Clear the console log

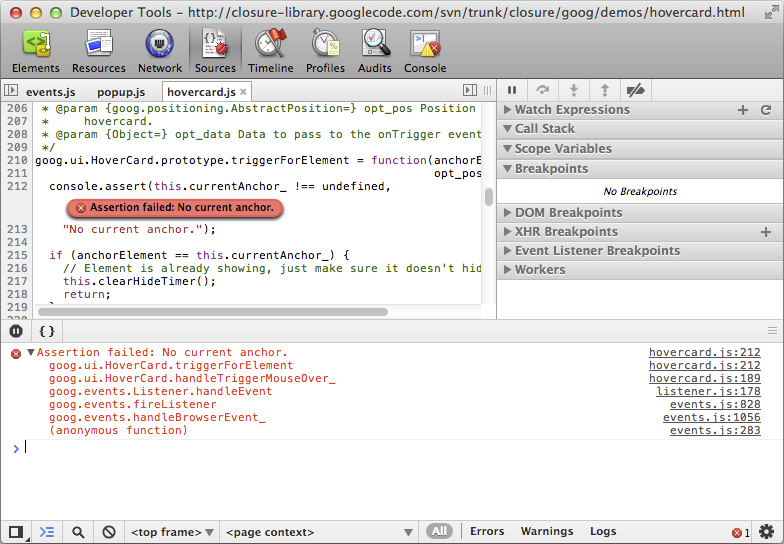pyautogui.click(x=108, y=532)
